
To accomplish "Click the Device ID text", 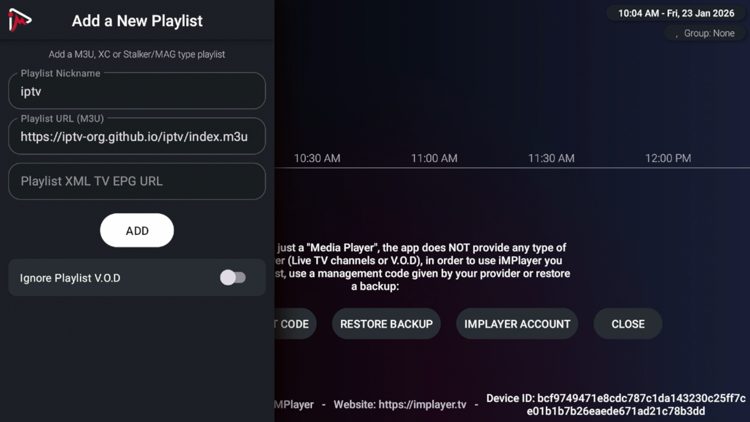I will [x=616, y=405].
